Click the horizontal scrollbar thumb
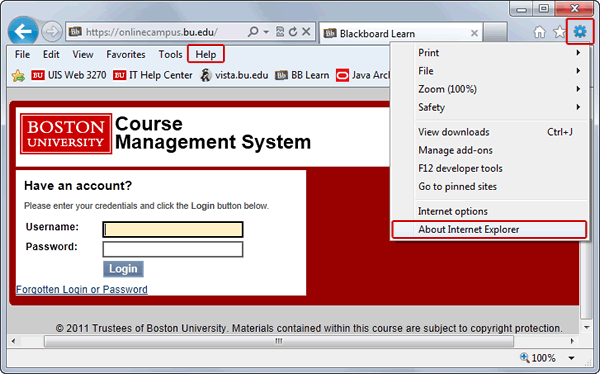This screenshot has height=374, width=600. pyautogui.click(x=279, y=341)
